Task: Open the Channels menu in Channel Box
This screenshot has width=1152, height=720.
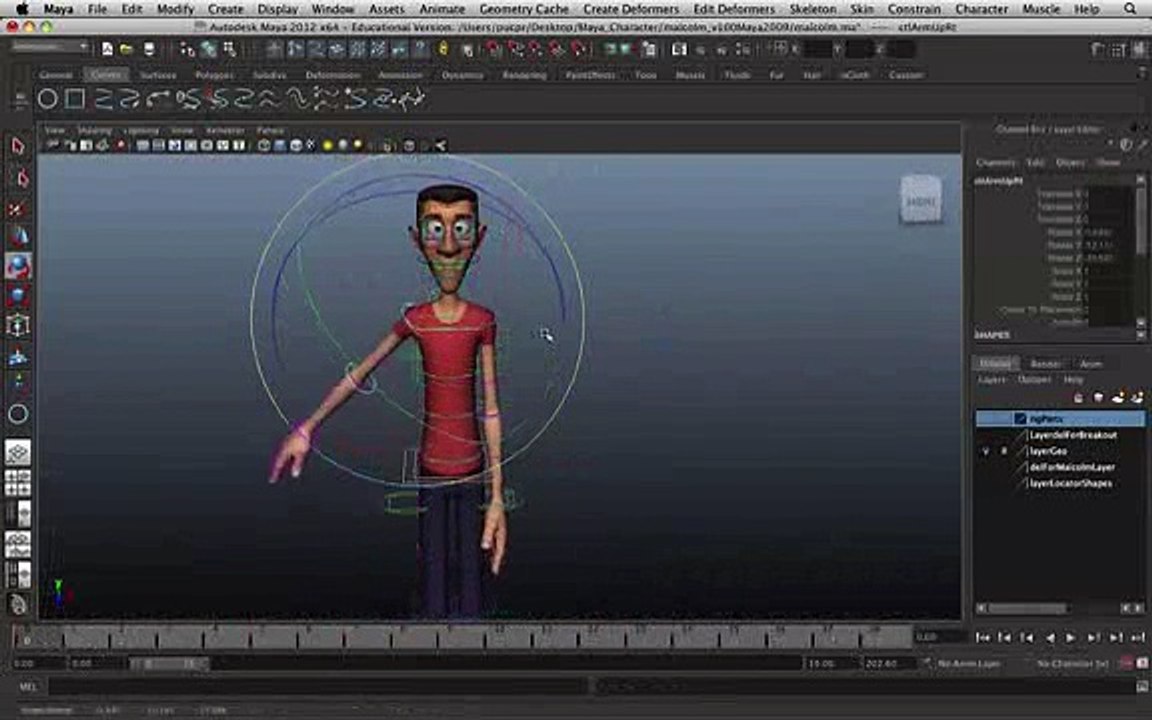Action: click(x=996, y=162)
